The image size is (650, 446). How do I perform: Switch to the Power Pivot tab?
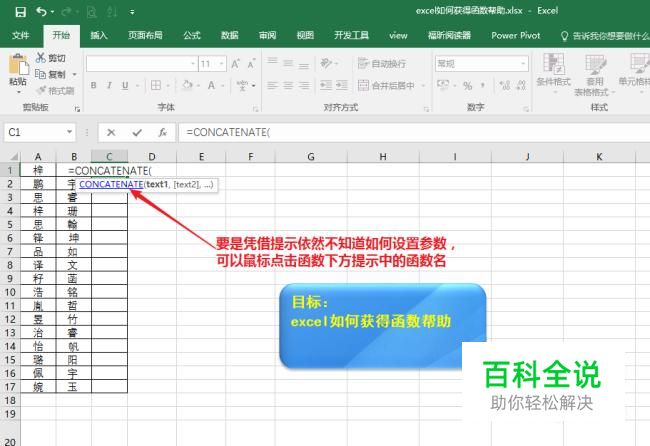(516, 35)
